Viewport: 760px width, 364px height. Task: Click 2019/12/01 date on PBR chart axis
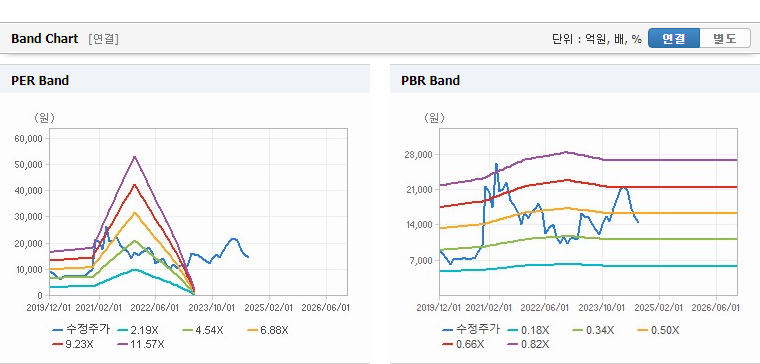point(440,308)
